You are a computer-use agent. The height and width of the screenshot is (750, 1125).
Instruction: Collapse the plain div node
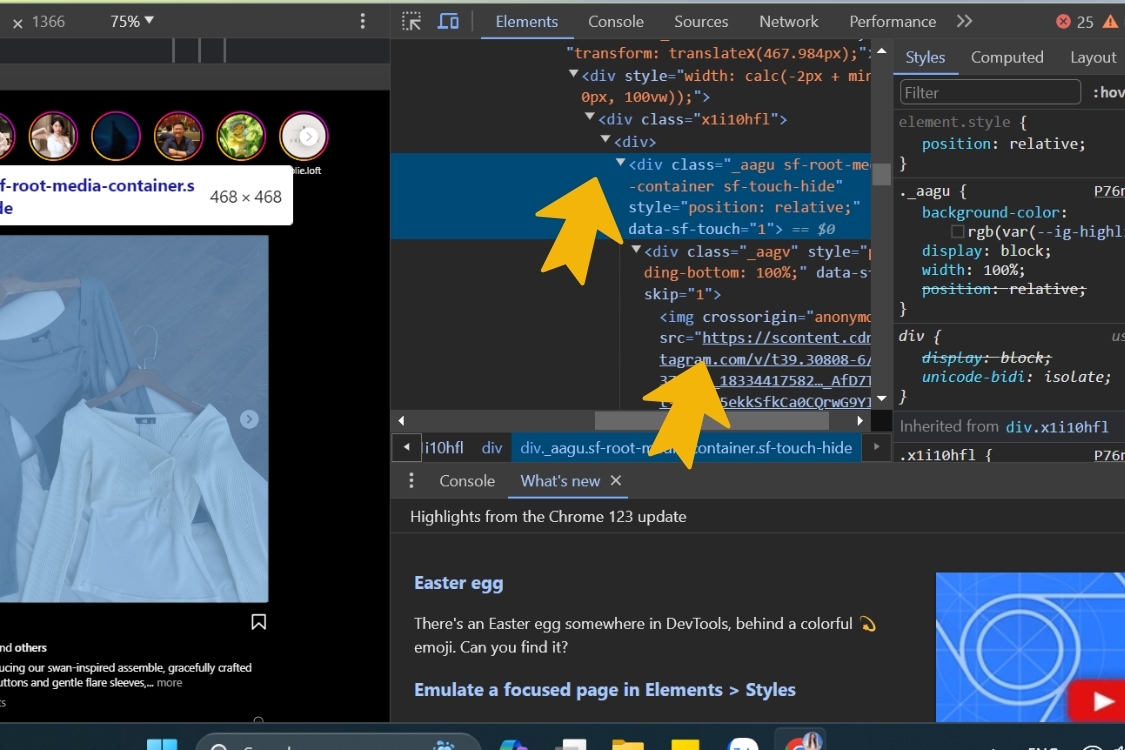[x=605, y=141]
